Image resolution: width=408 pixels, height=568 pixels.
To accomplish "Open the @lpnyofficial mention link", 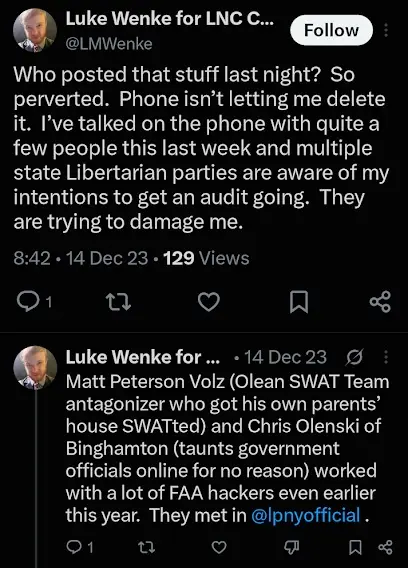I will (x=306, y=515).
